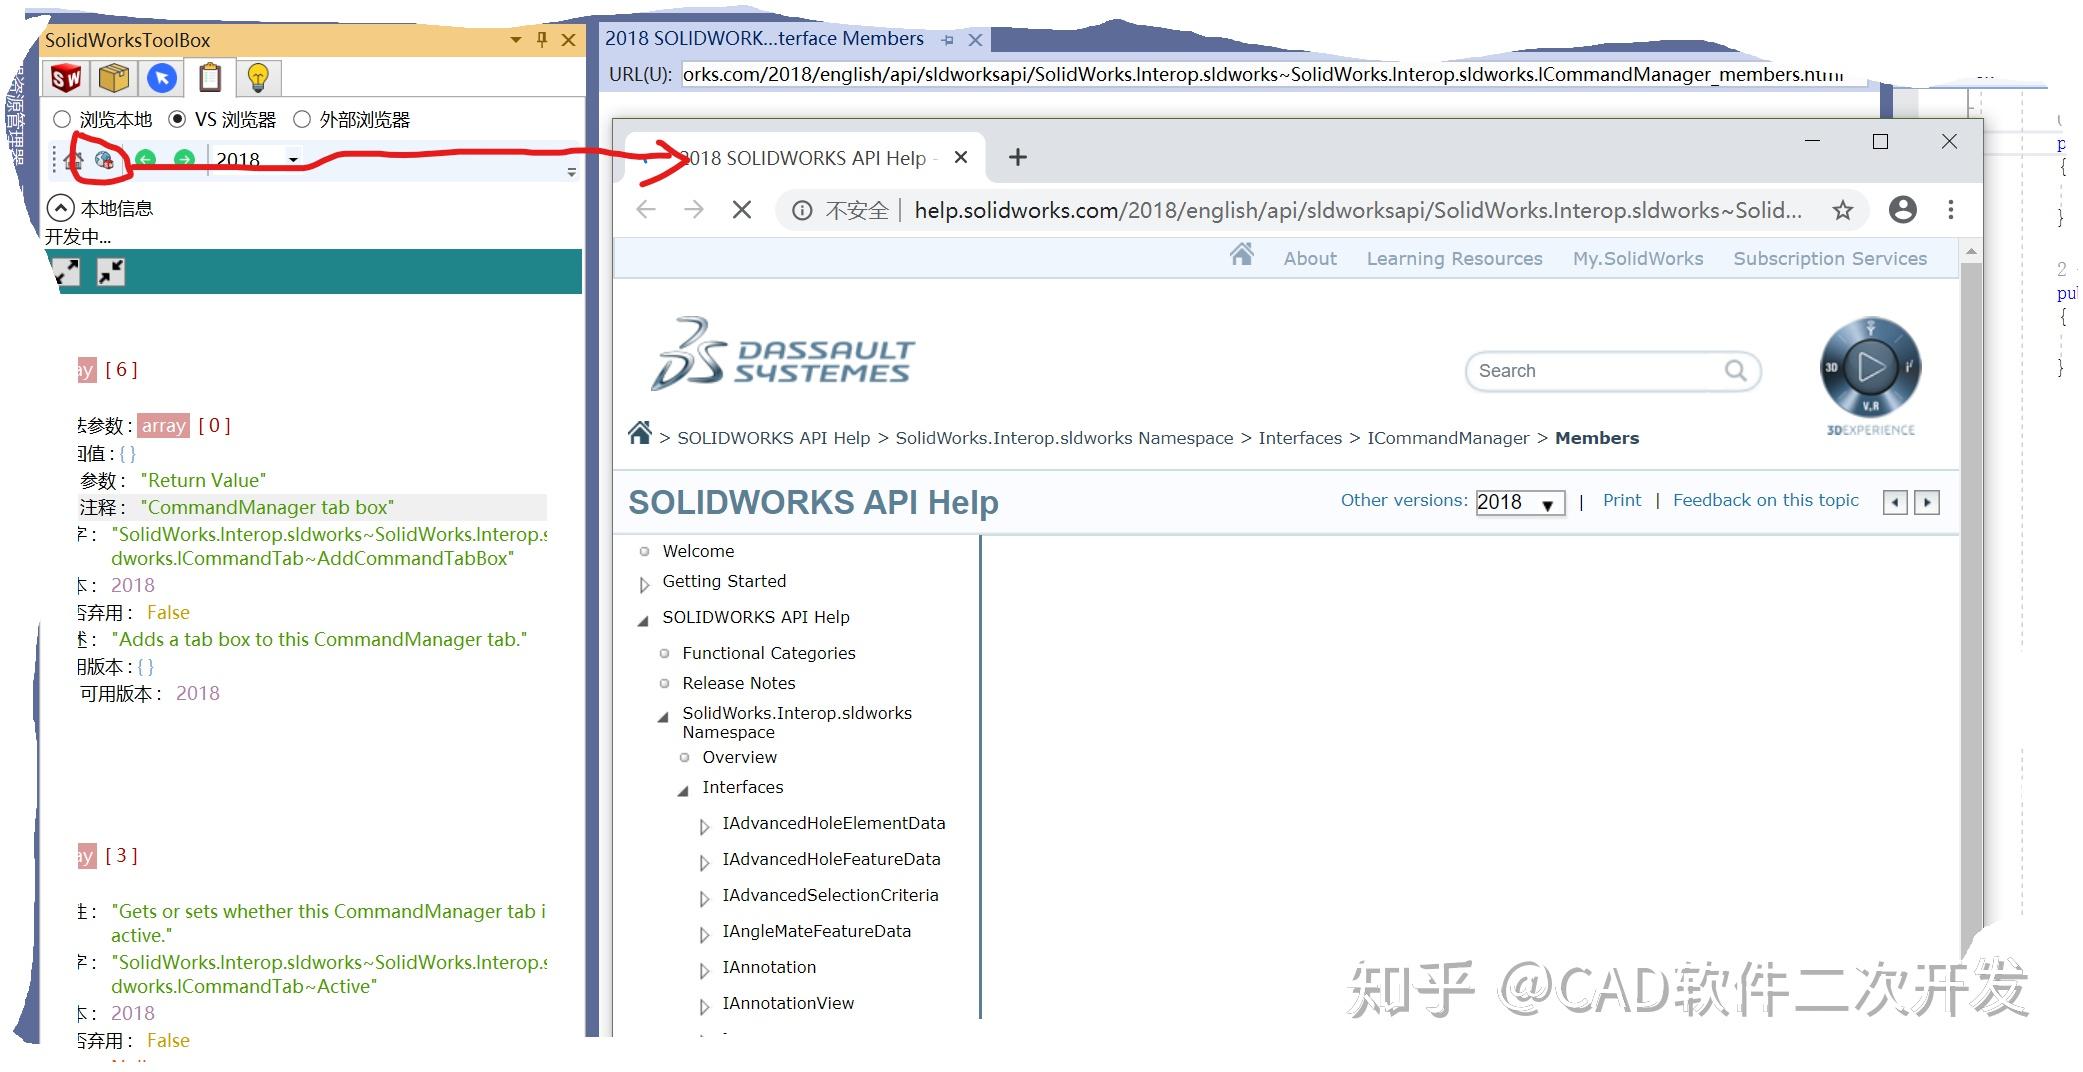Click the green forward arrow navigation icon

pyautogui.click(x=185, y=160)
